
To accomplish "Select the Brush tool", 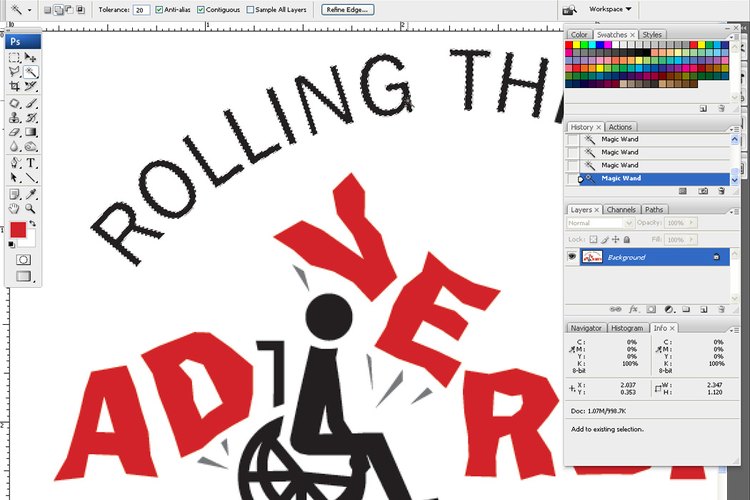I will [31, 103].
